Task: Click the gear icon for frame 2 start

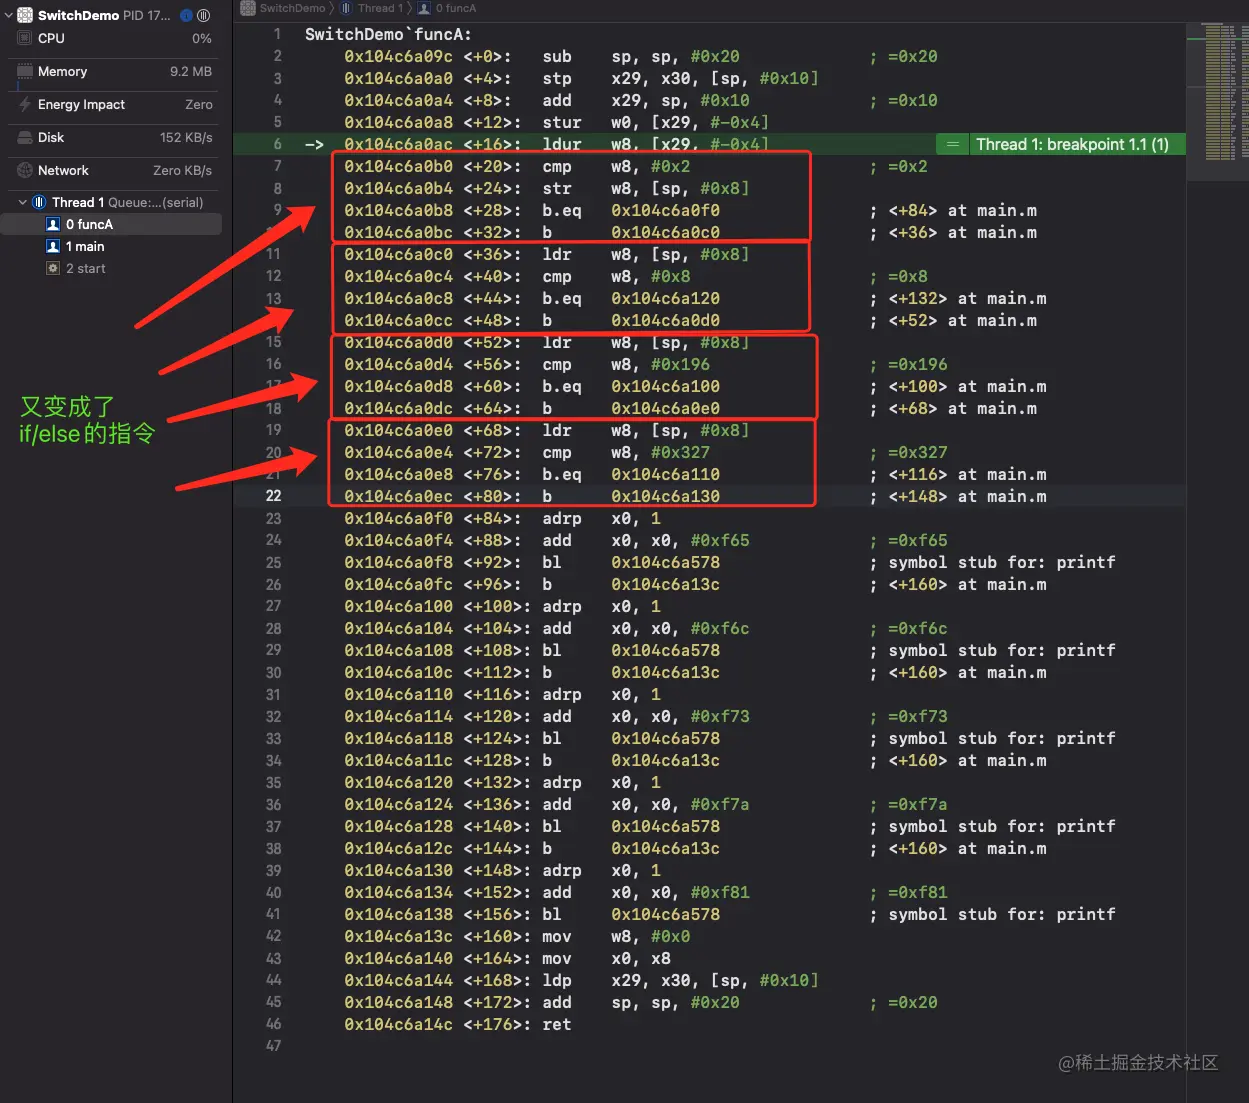Action: (53, 268)
